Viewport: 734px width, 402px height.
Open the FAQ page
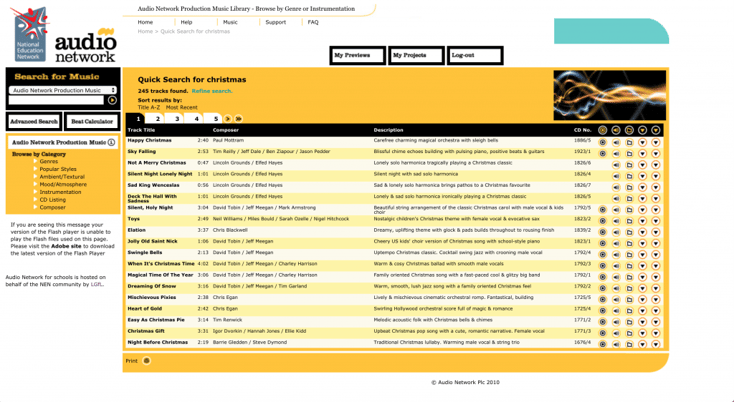(313, 22)
